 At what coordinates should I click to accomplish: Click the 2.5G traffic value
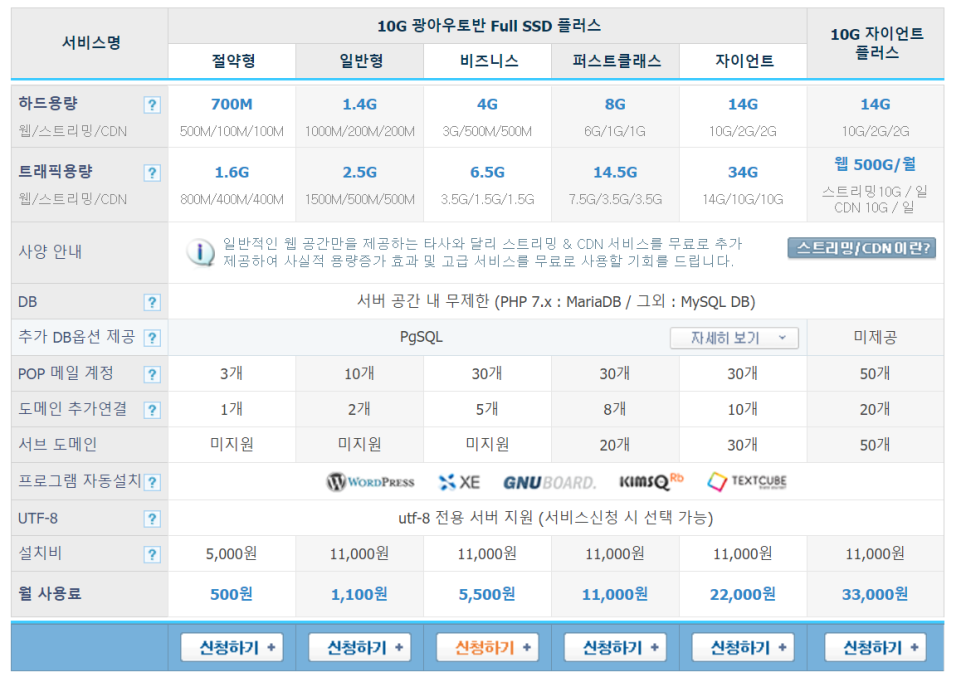point(360,173)
